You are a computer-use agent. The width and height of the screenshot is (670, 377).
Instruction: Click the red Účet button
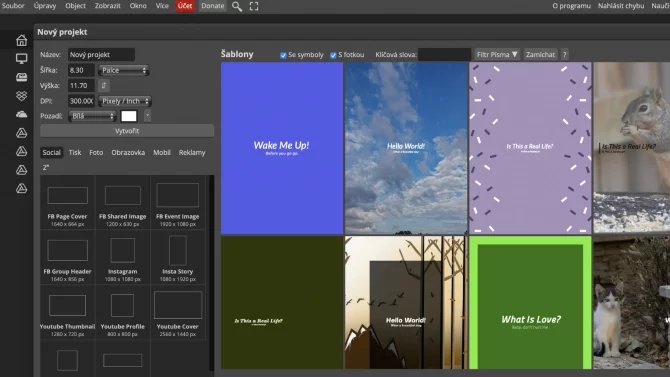pos(185,6)
